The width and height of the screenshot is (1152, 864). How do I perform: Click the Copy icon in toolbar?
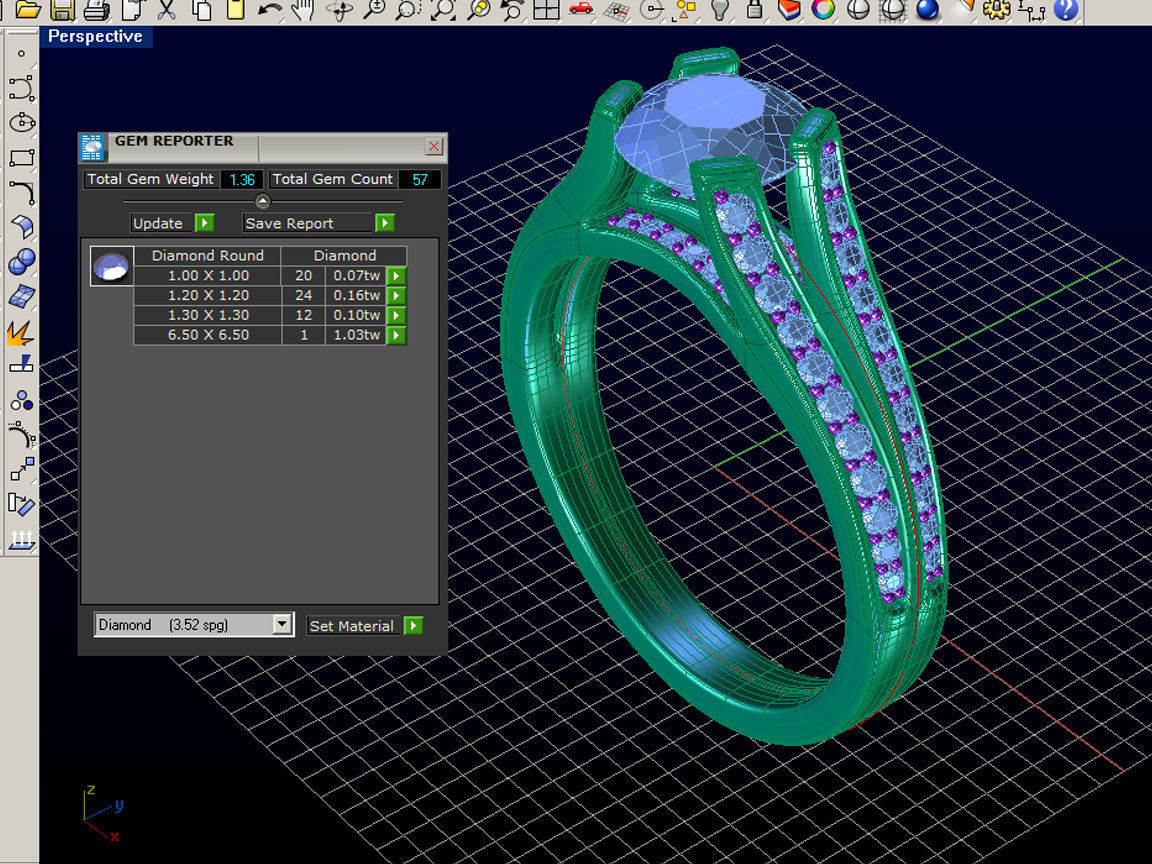coord(201,10)
